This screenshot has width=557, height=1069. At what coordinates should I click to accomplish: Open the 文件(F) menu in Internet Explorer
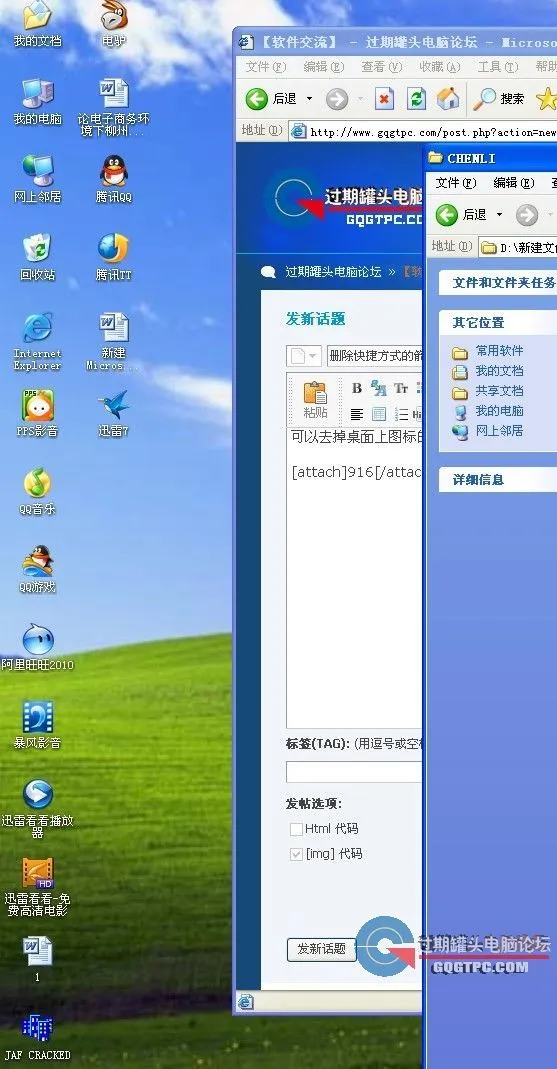tap(266, 67)
